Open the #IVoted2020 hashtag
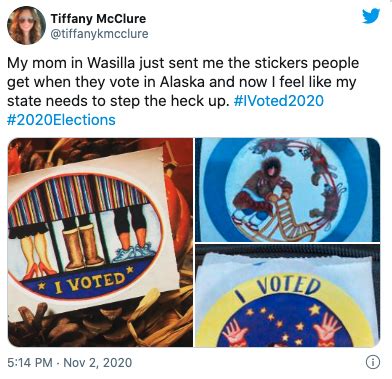Screen dimensions: 392x379 279,101
